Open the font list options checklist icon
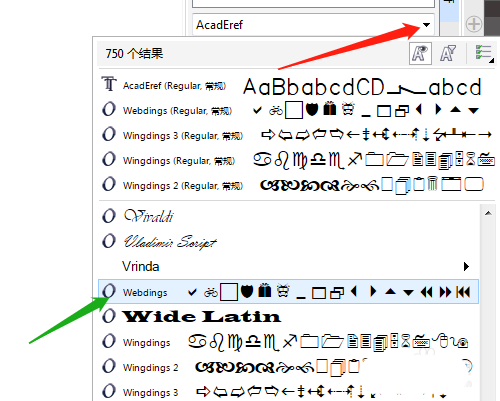 pos(484,53)
